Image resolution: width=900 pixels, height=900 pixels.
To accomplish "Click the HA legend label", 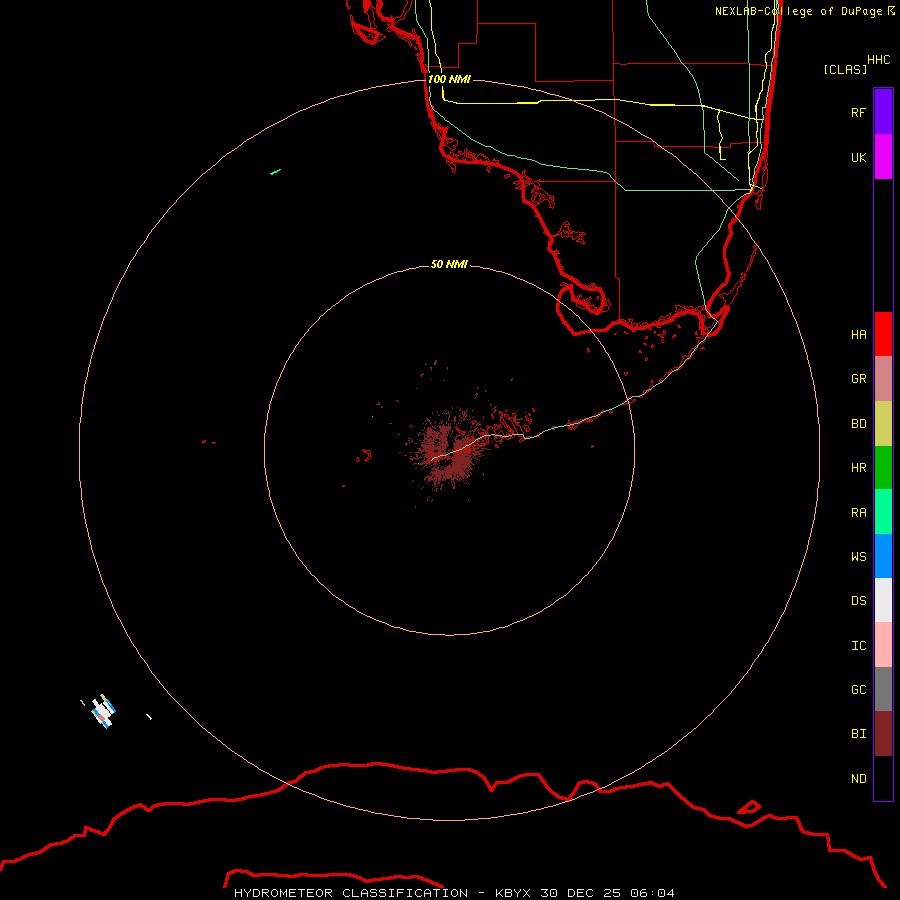I will click(x=858, y=335).
